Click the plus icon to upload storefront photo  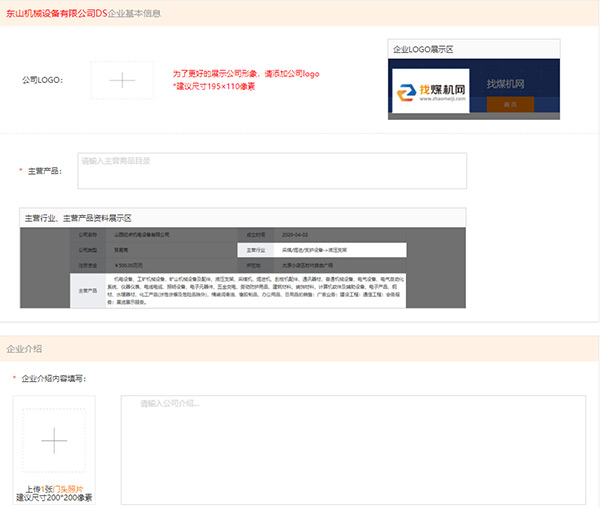click(54, 440)
